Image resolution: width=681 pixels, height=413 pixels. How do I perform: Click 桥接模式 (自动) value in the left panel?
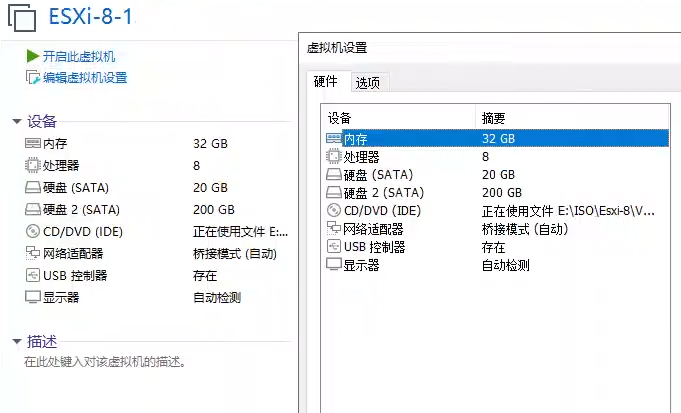click(235, 254)
